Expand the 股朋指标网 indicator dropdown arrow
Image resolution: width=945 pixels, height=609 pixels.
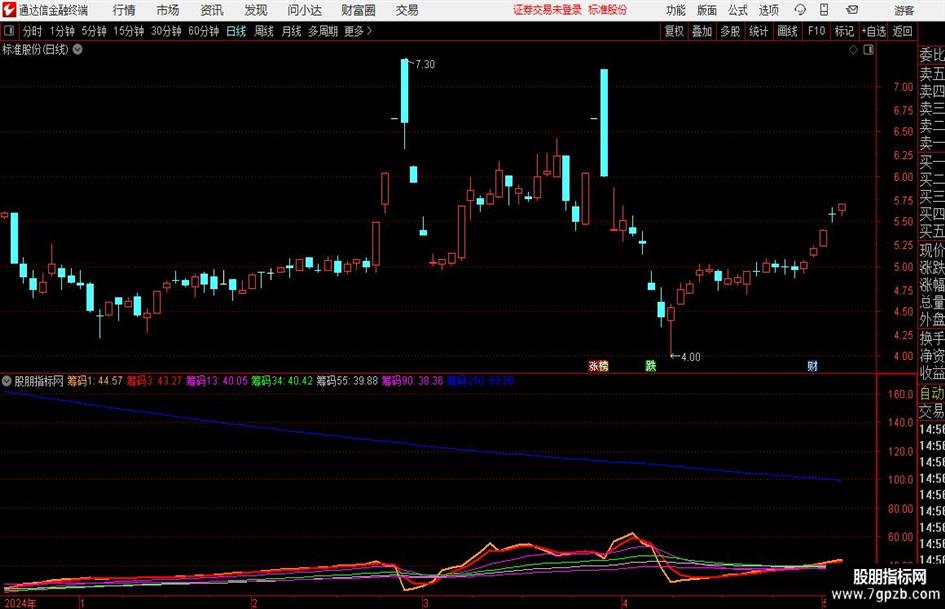coord(7,380)
